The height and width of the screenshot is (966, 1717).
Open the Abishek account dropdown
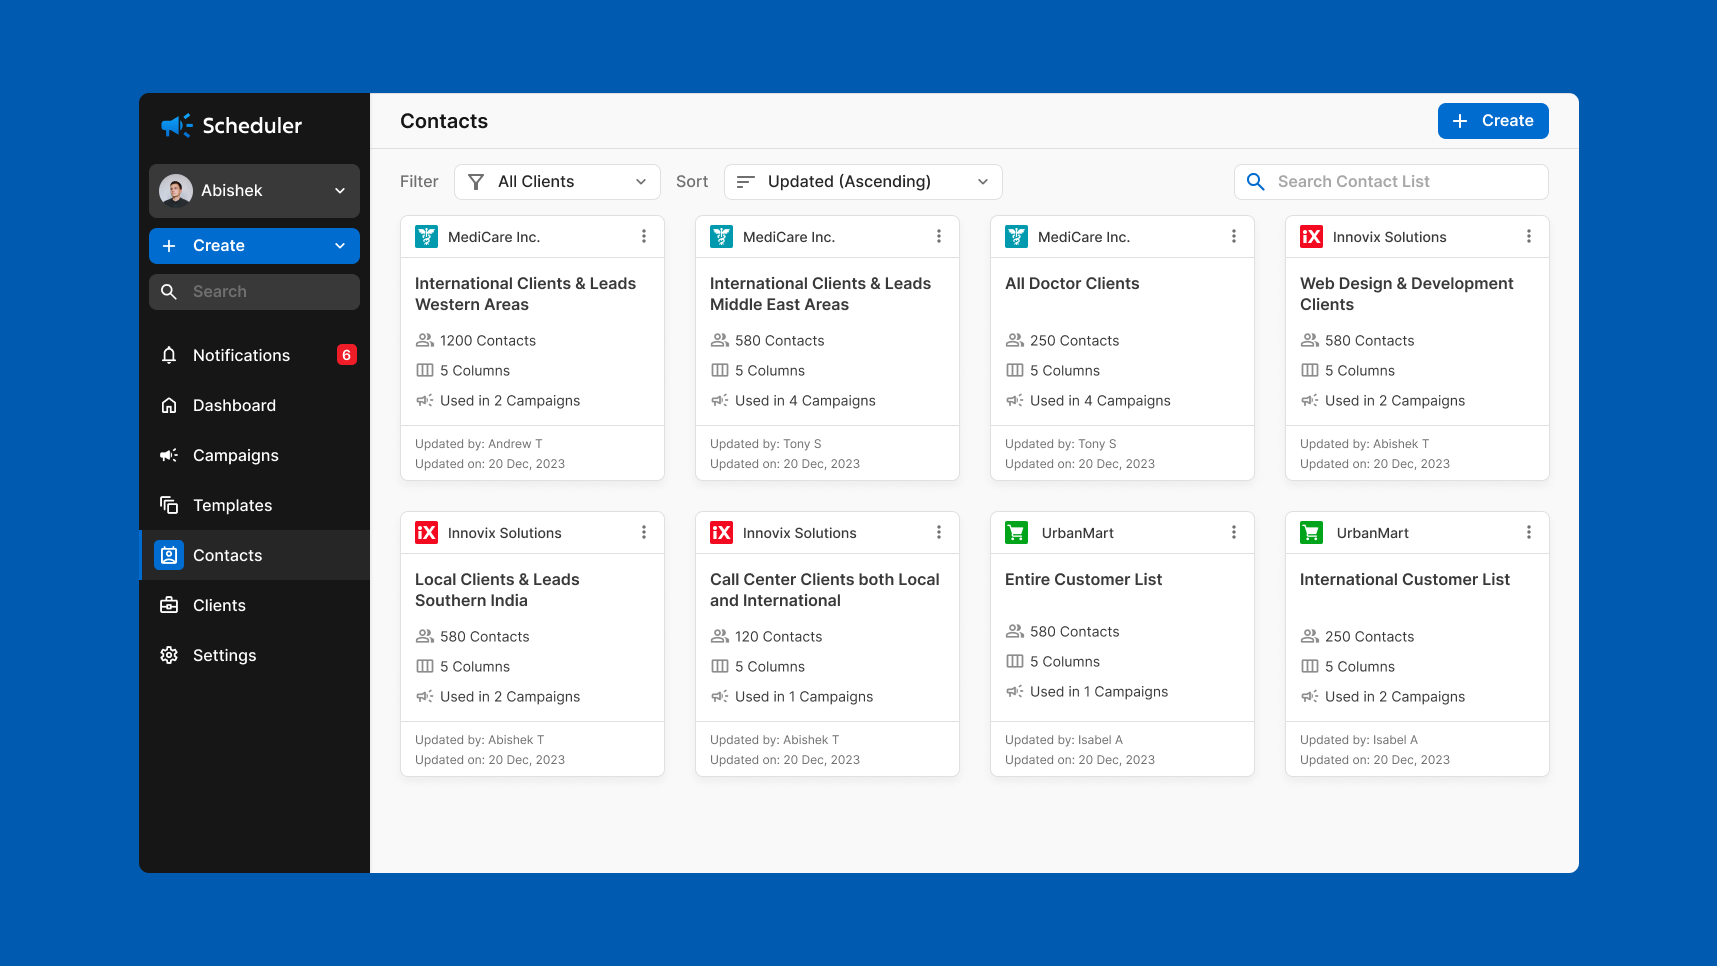click(254, 191)
